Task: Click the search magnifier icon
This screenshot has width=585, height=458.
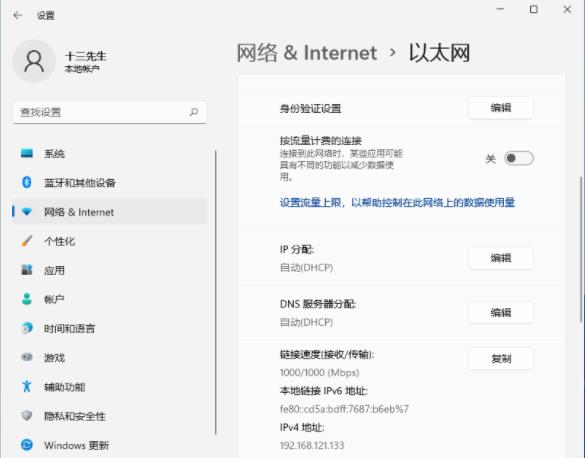Action: [x=194, y=112]
